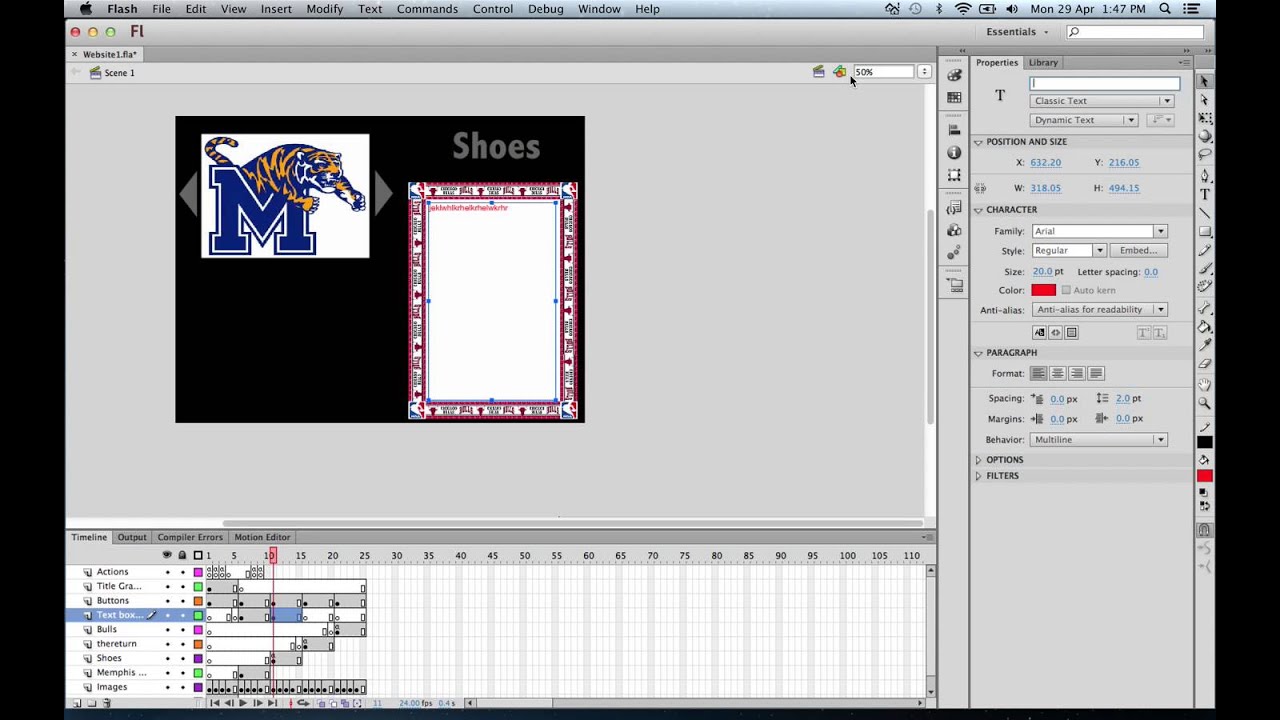This screenshot has width=1280, height=720.
Task: Click the Edit Scene icon above stage
Action: point(818,72)
